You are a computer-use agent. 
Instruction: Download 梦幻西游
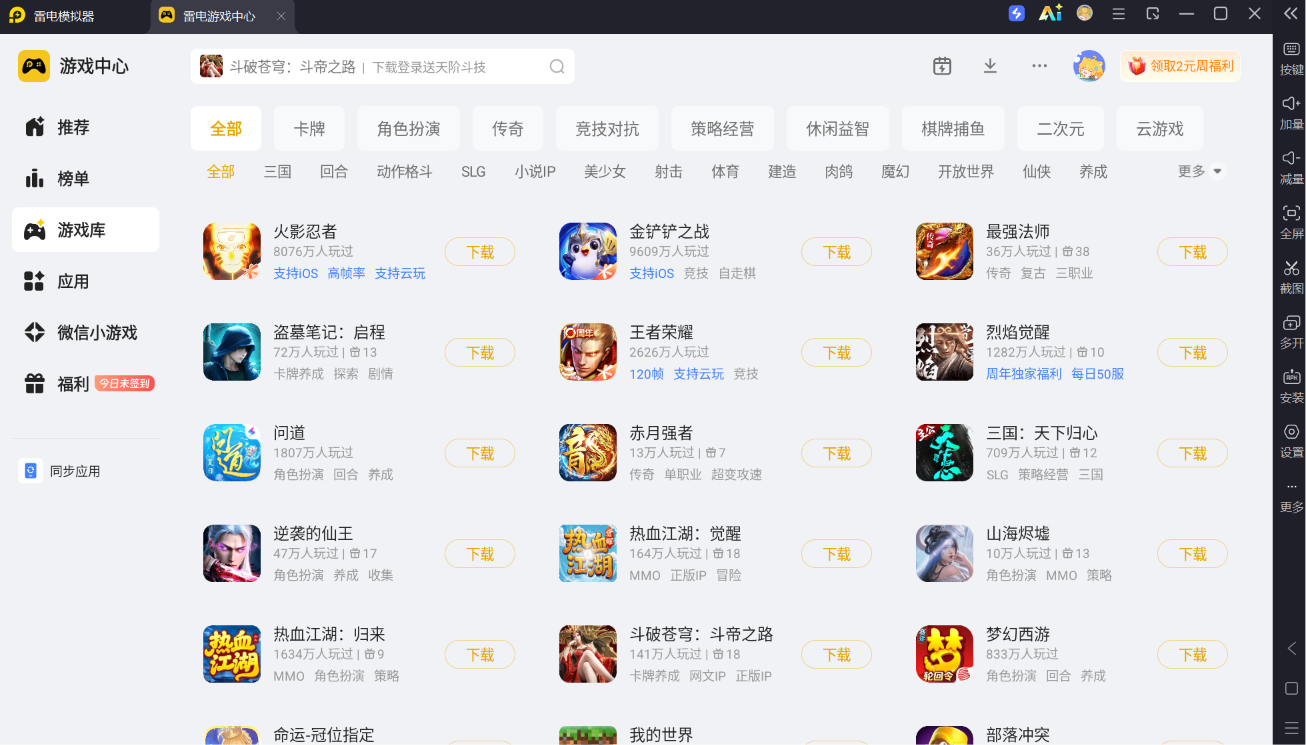[x=1192, y=655]
